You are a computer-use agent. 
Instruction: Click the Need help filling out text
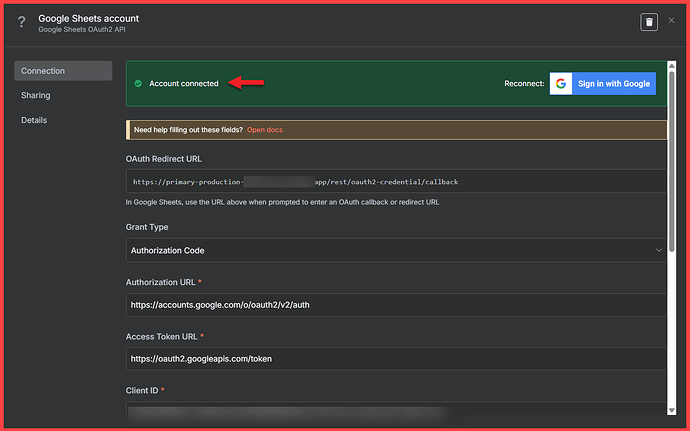(x=188, y=130)
